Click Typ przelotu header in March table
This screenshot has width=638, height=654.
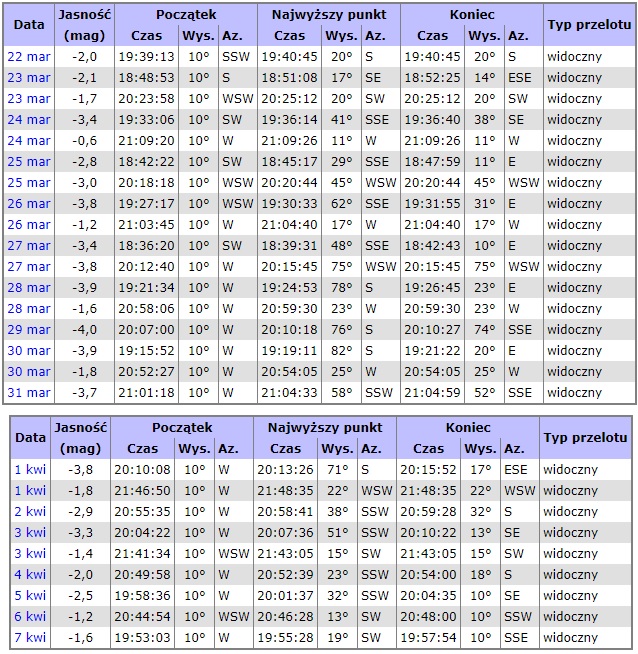[589, 25]
